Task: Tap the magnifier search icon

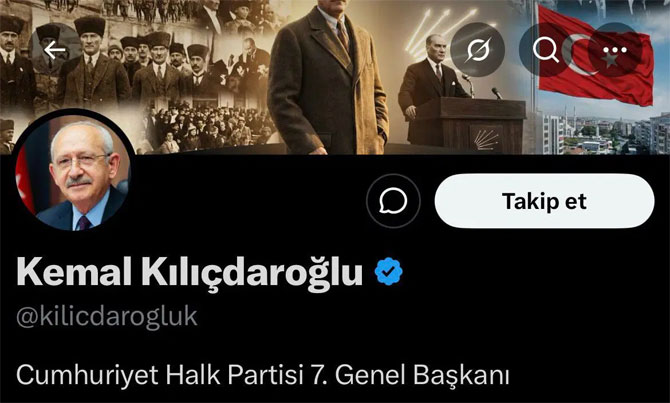Action: tap(546, 50)
